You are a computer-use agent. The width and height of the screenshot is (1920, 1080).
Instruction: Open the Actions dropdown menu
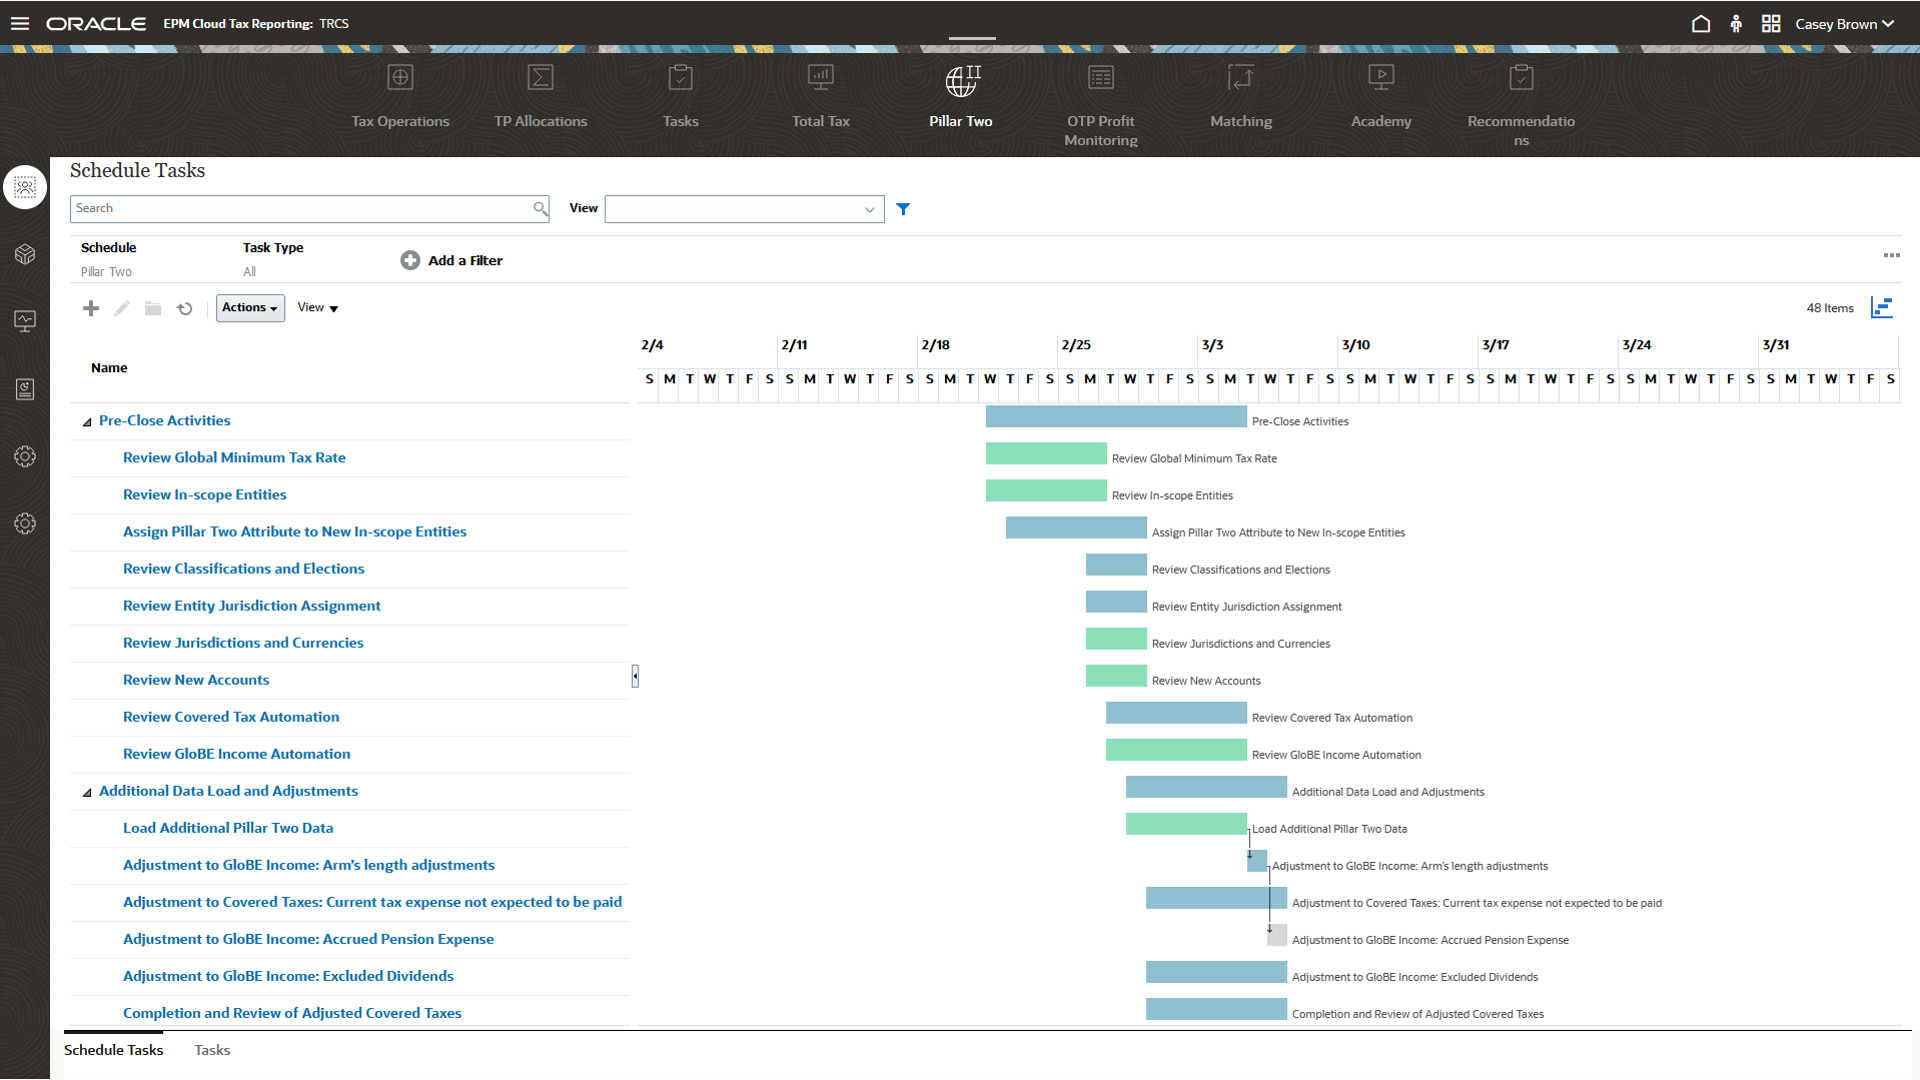[250, 308]
